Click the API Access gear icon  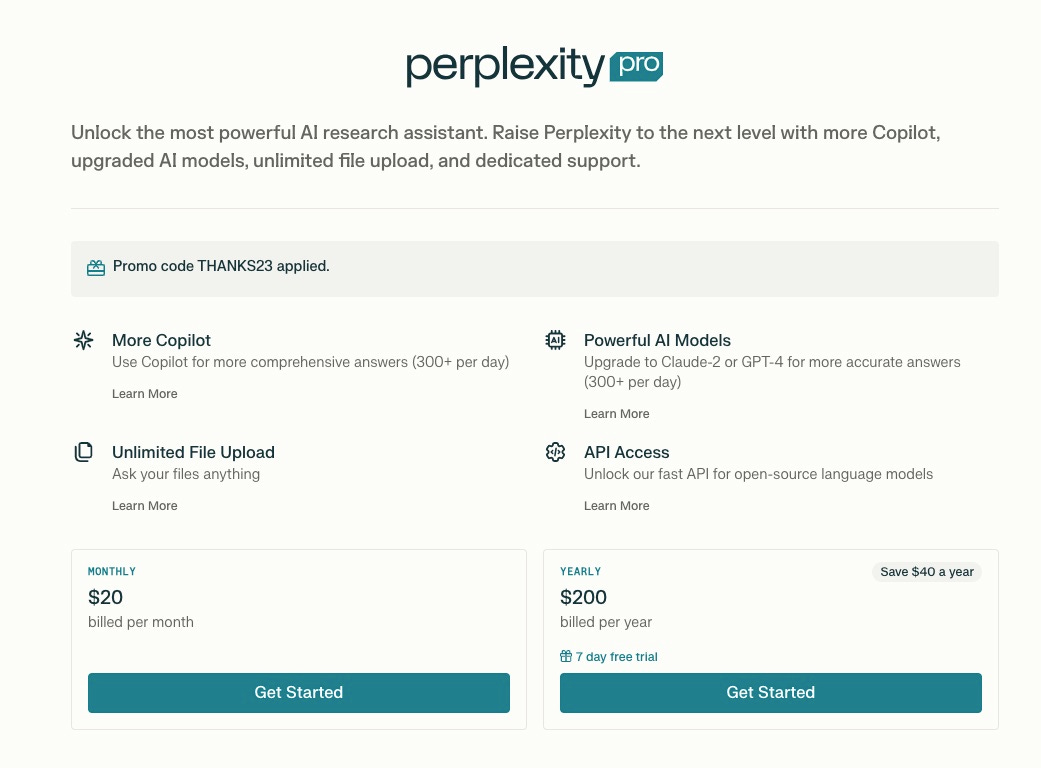click(x=556, y=452)
